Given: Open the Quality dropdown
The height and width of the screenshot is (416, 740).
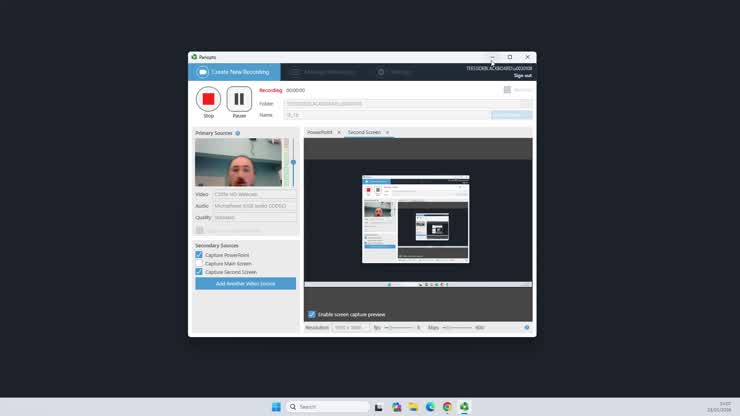Looking at the screenshot, I should pyautogui.click(x=255, y=217).
